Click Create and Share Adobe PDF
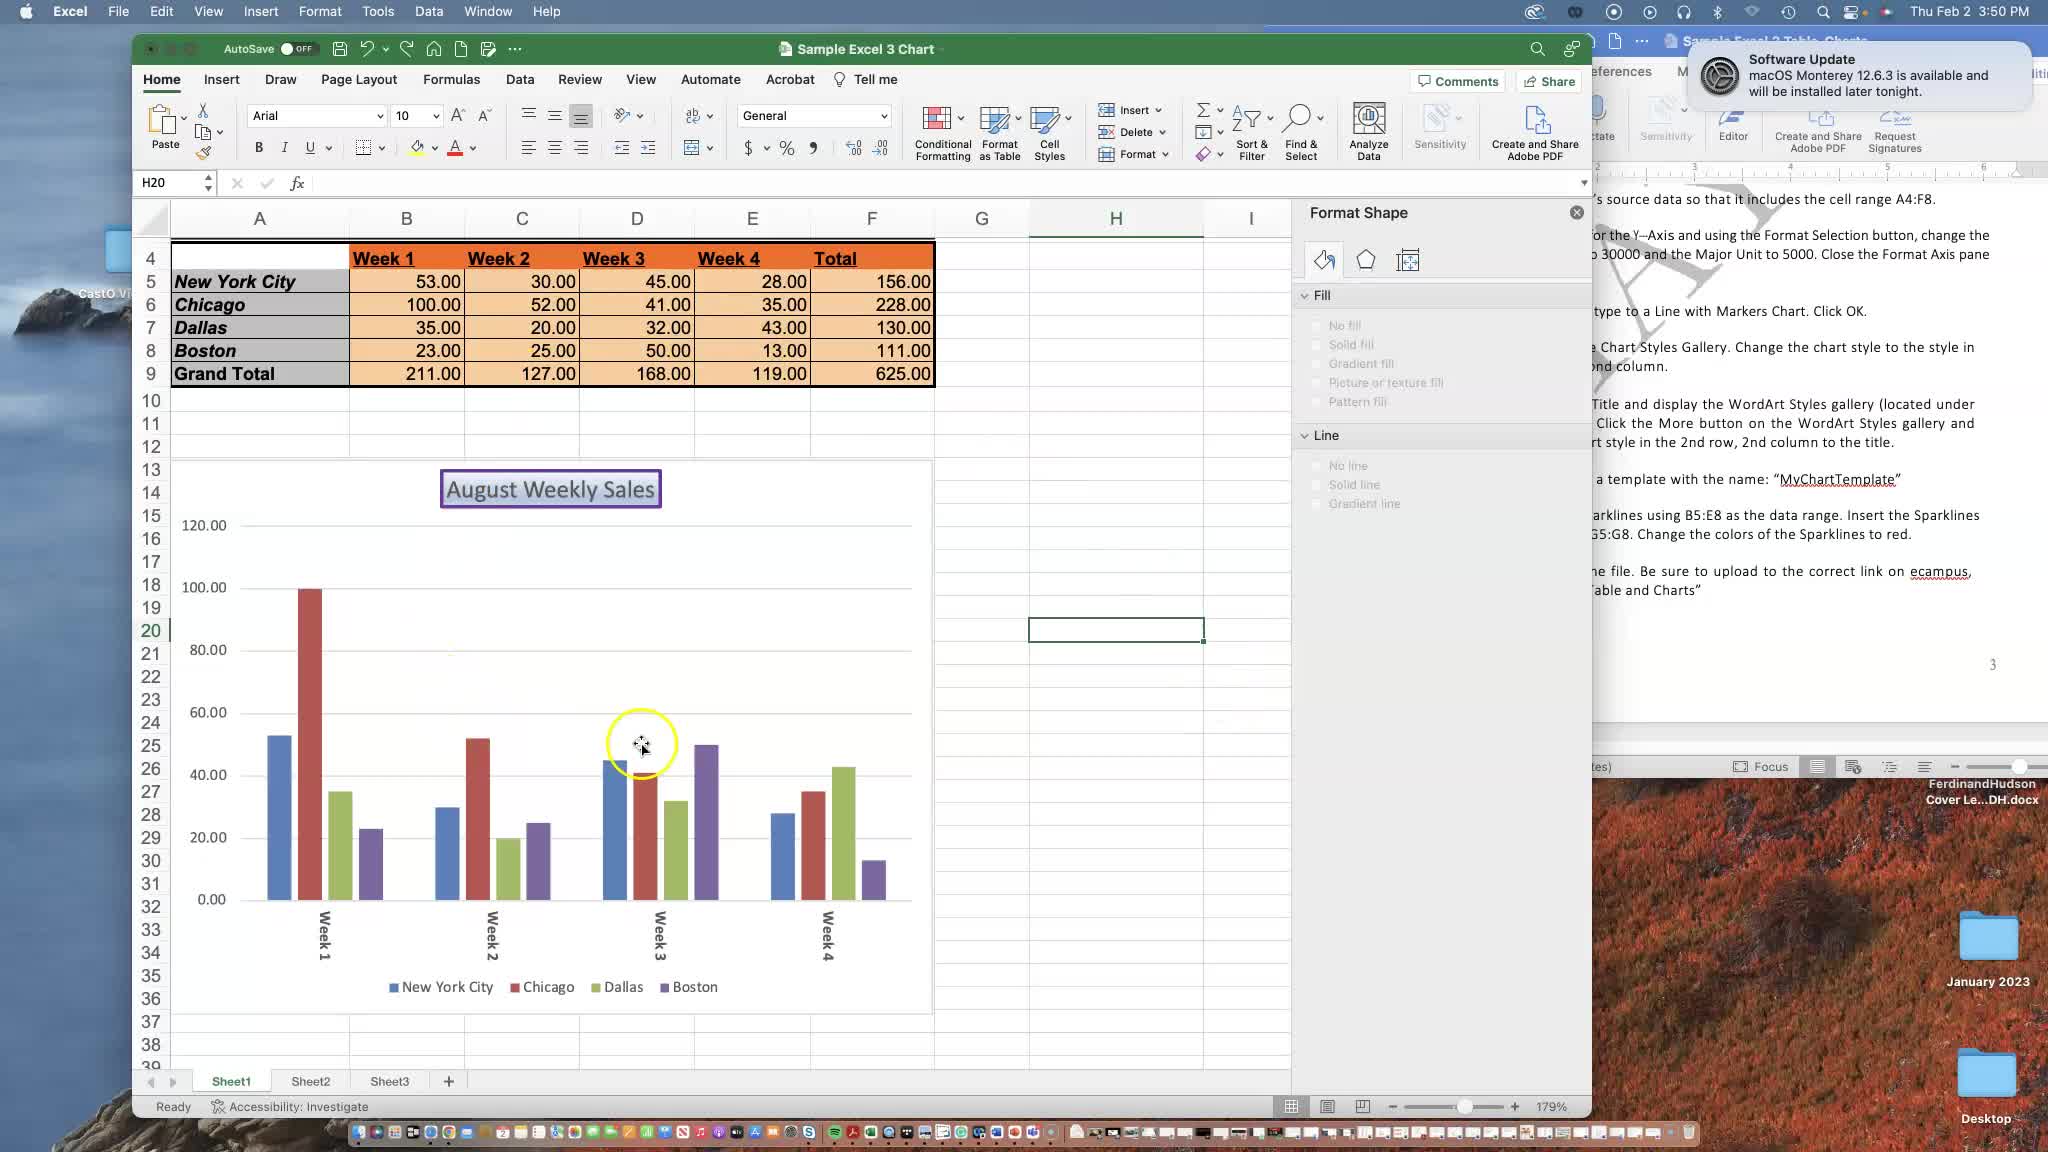Image resolution: width=2048 pixels, height=1152 pixels. tap(1535, 132)
